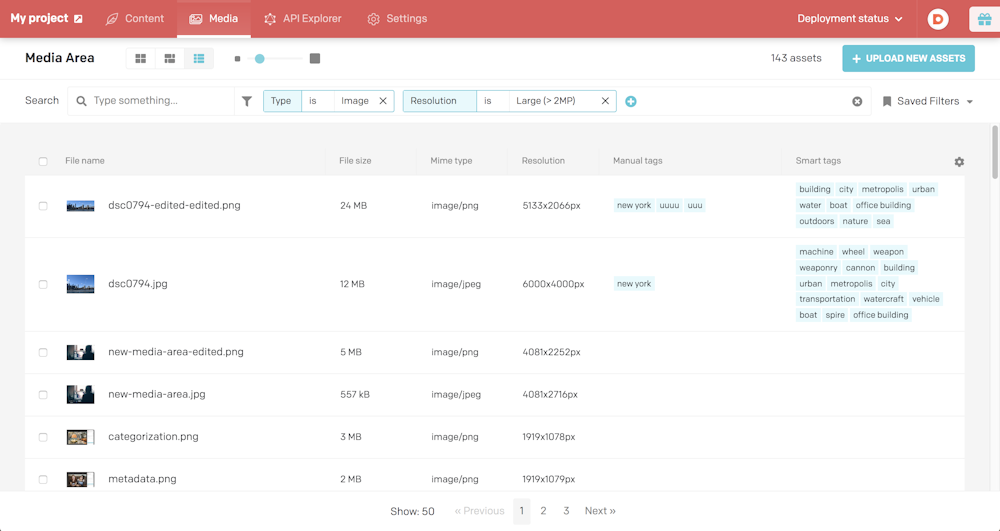Open table column settings gear
Screen dimensions: 1000x531
pyautogui.click(x=959, y=162)
